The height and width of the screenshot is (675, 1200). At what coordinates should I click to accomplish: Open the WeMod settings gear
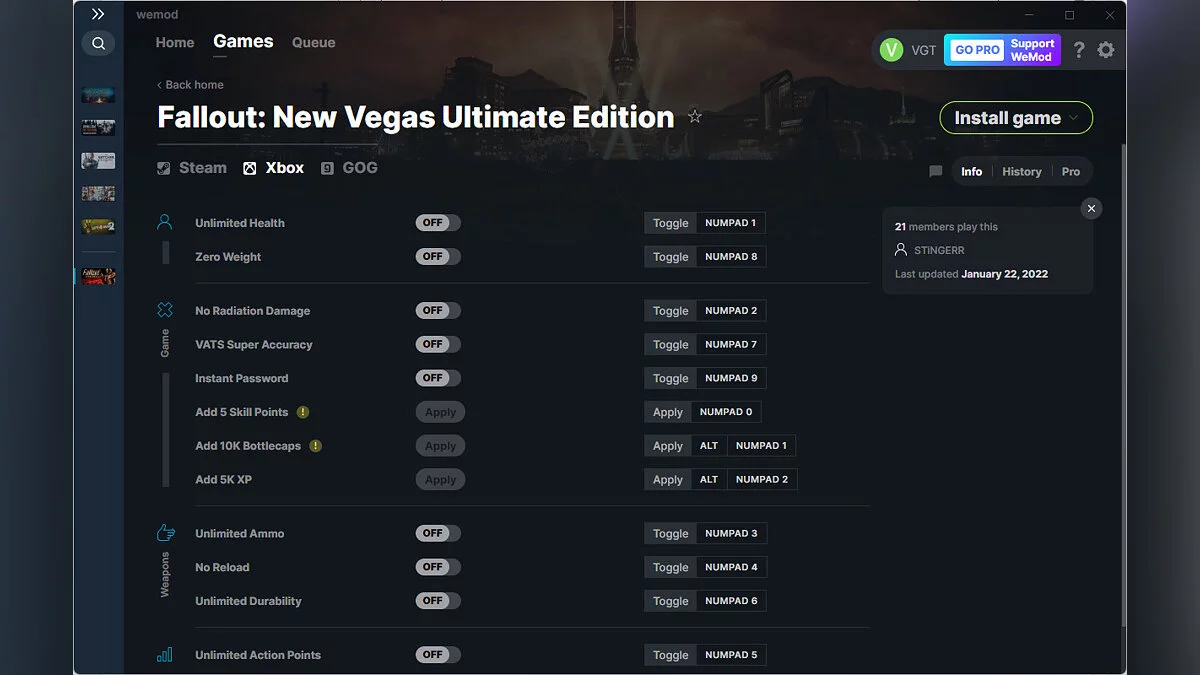[1106, 49]
